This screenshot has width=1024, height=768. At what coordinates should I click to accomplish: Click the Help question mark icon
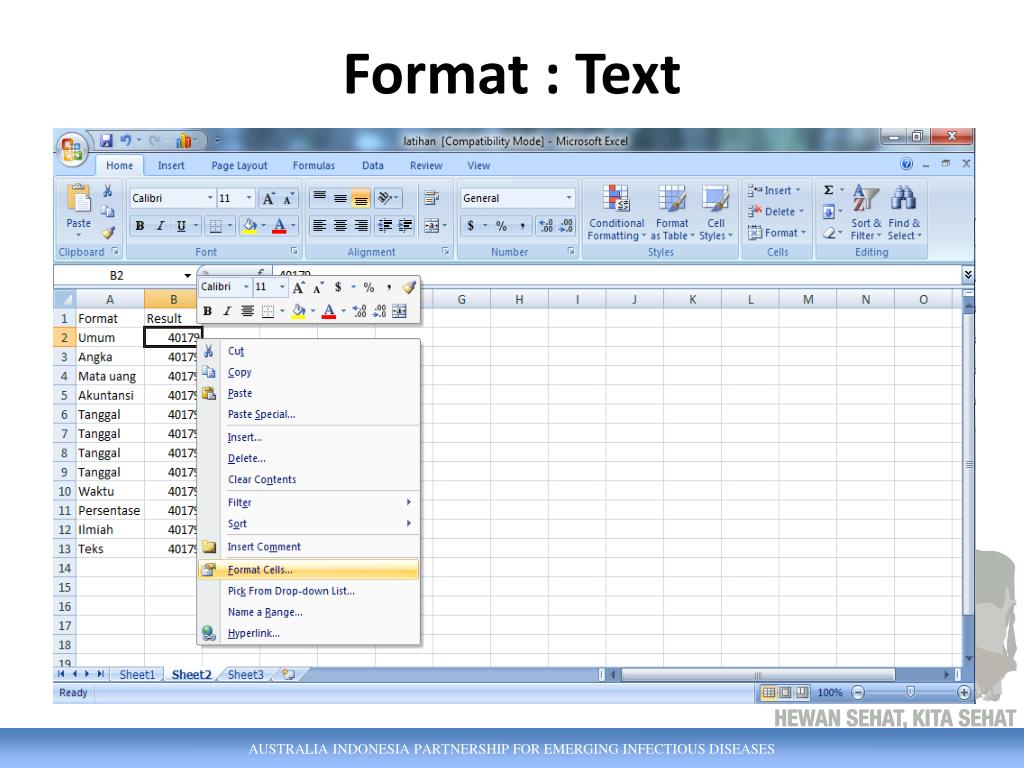(906, 164)
